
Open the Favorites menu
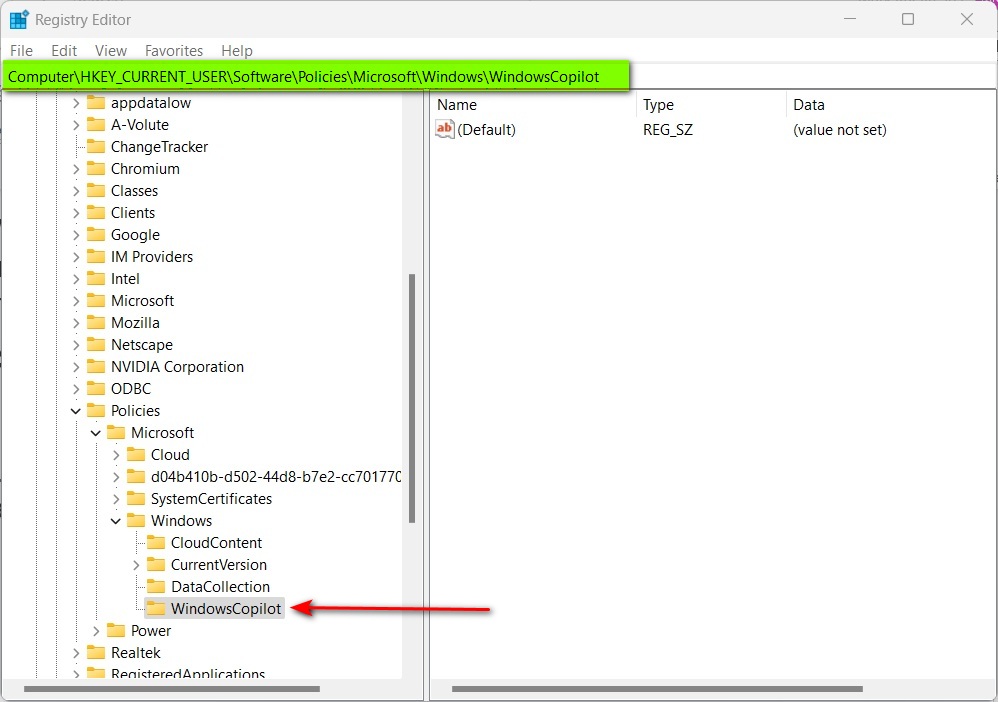click(x=173, y=50)
